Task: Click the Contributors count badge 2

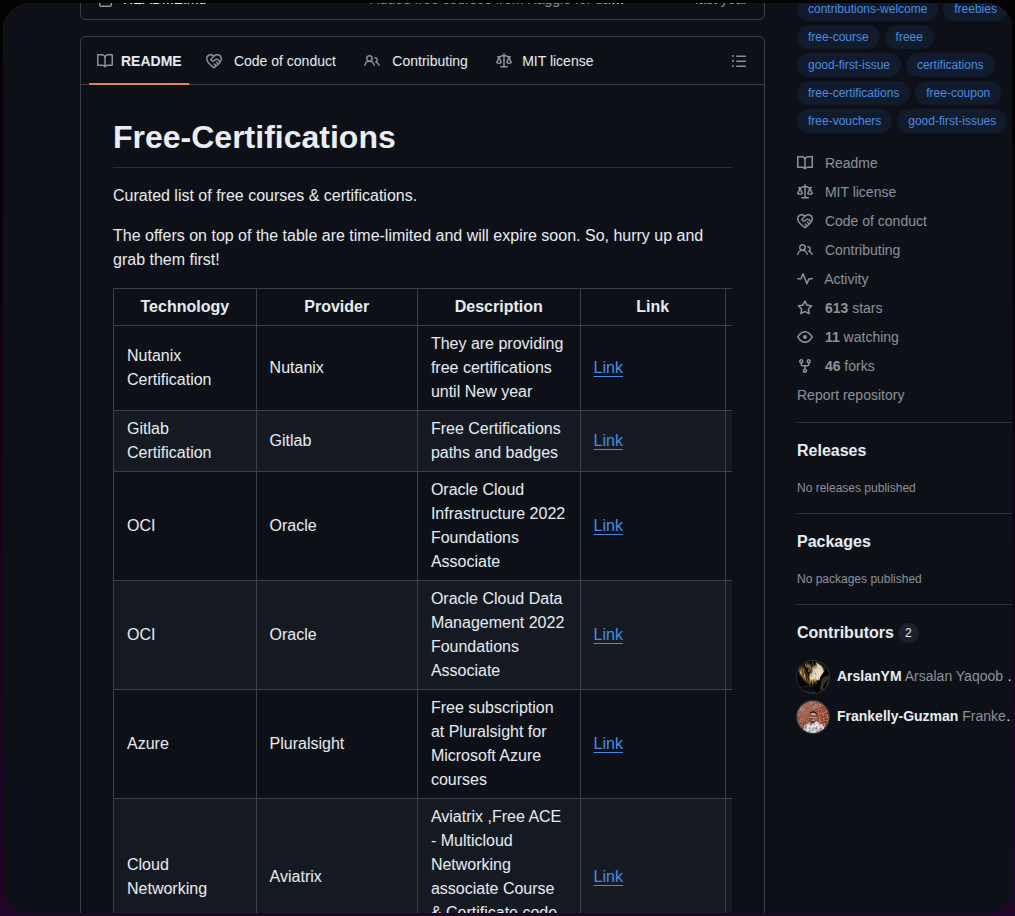Action: pos(908,632)
